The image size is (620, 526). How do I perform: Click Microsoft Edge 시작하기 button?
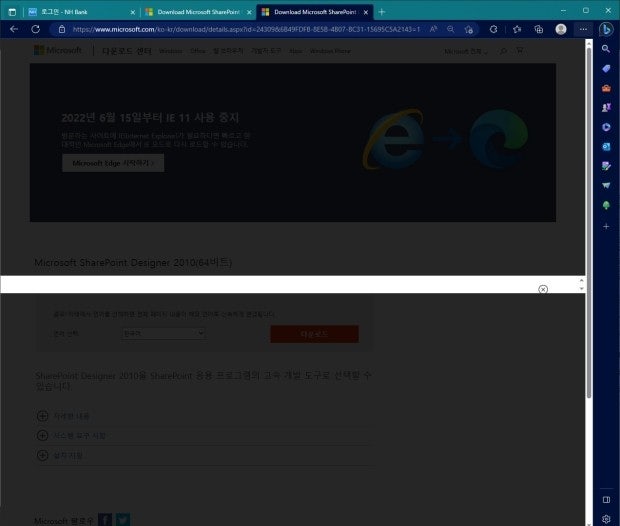[x=113, y=163]
